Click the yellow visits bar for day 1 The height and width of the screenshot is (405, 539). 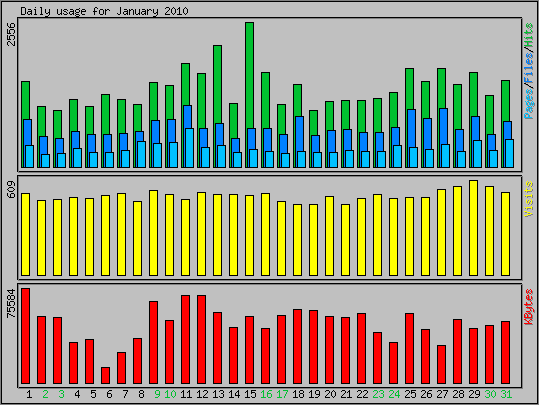(26, 234)
